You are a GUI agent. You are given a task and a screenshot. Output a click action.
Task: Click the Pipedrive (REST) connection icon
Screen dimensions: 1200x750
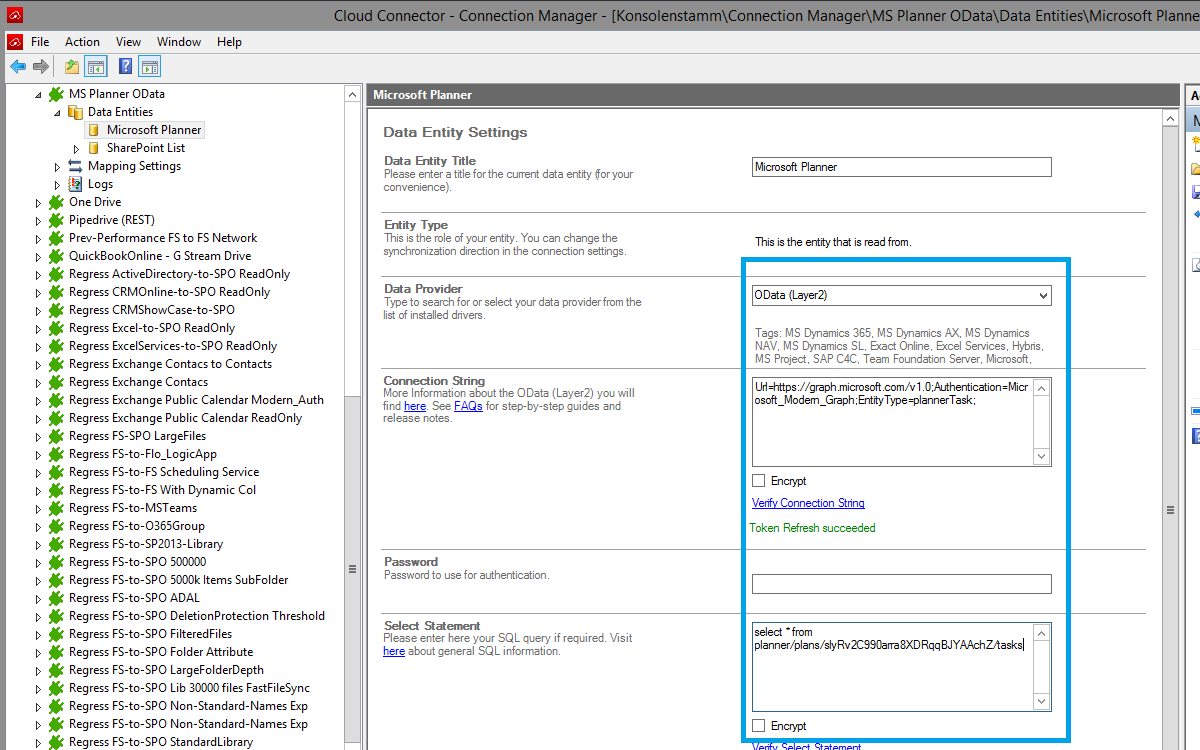56,220
